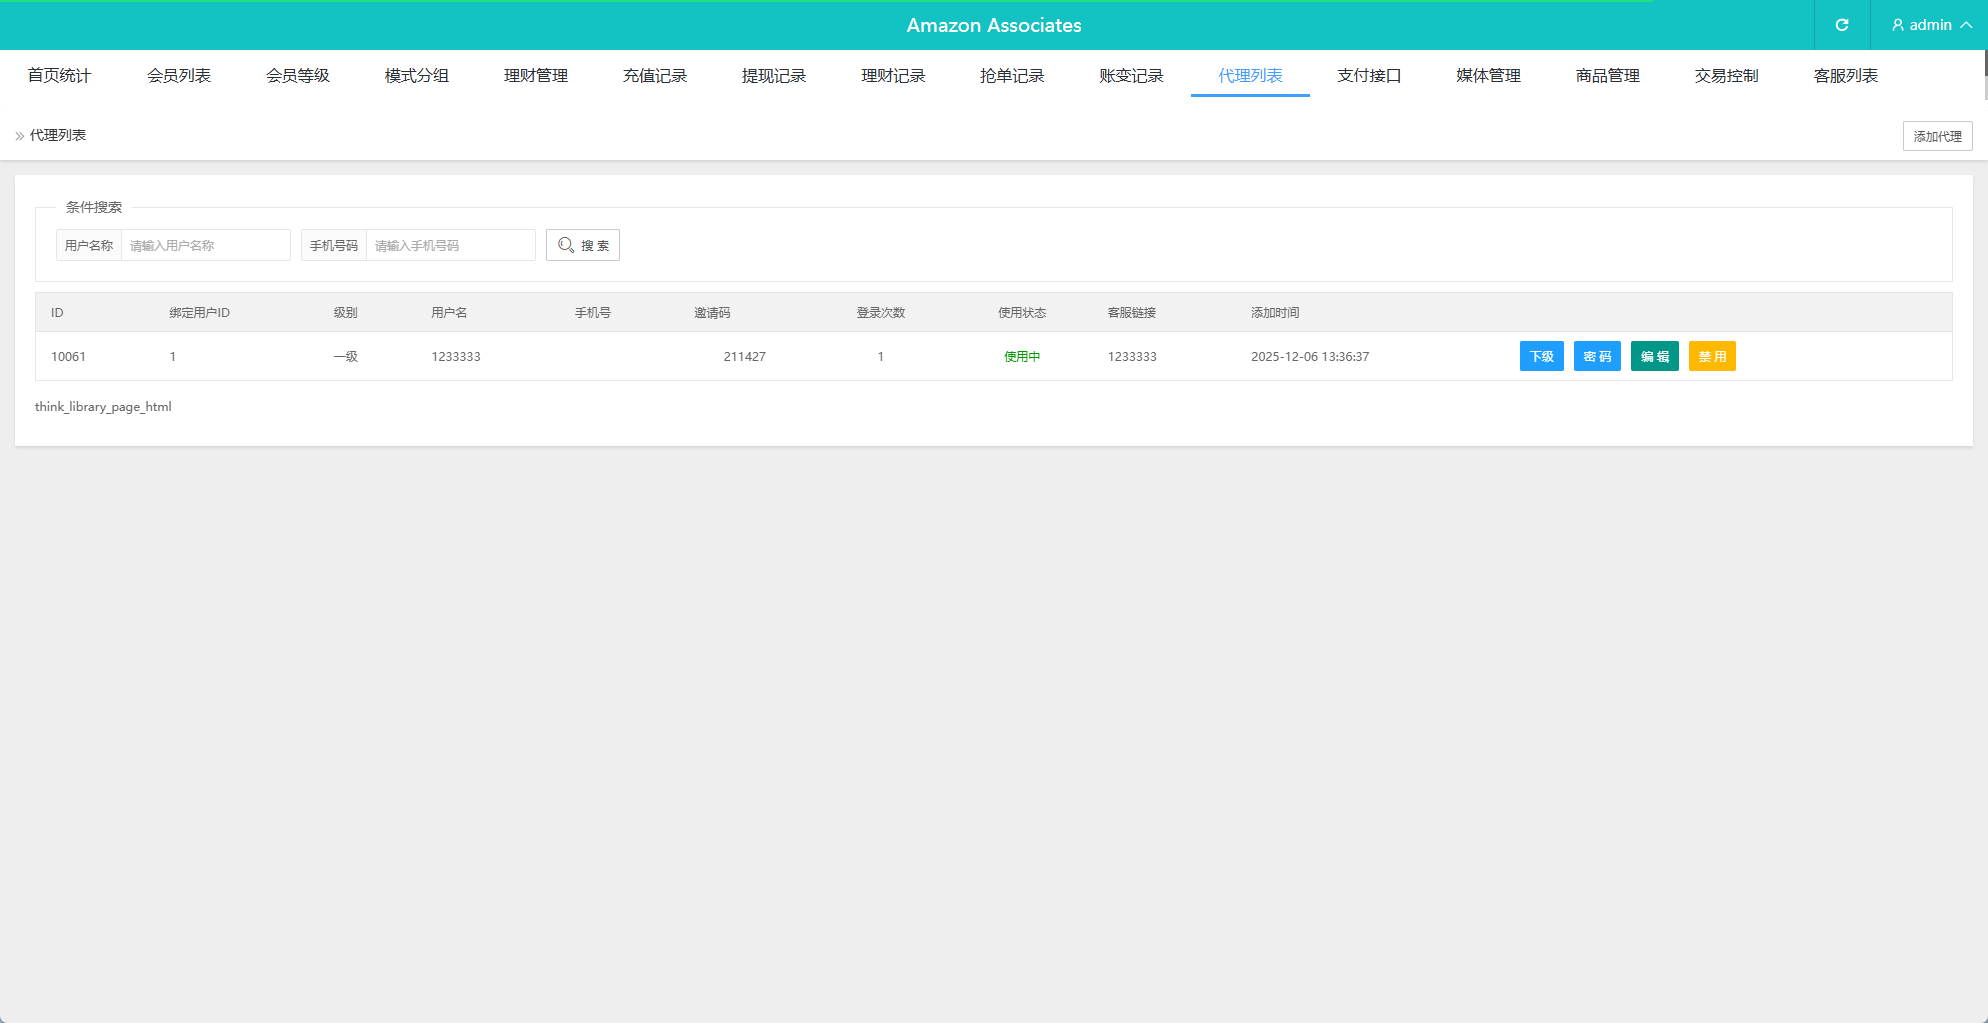Go to the 充值记录 tab
The image size is (1988, 1023).
654,76
